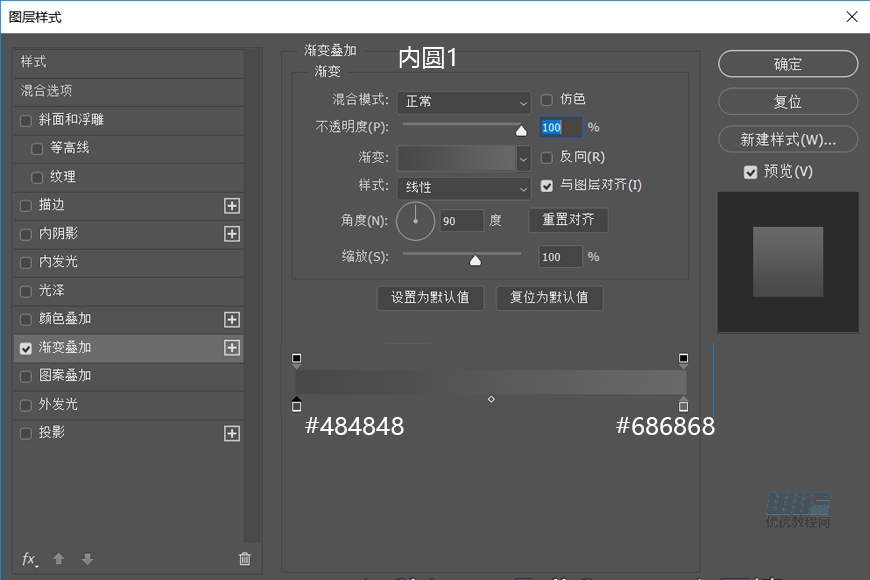
Task: Open the 混合模式 dropdown
Action: point(464,102)
